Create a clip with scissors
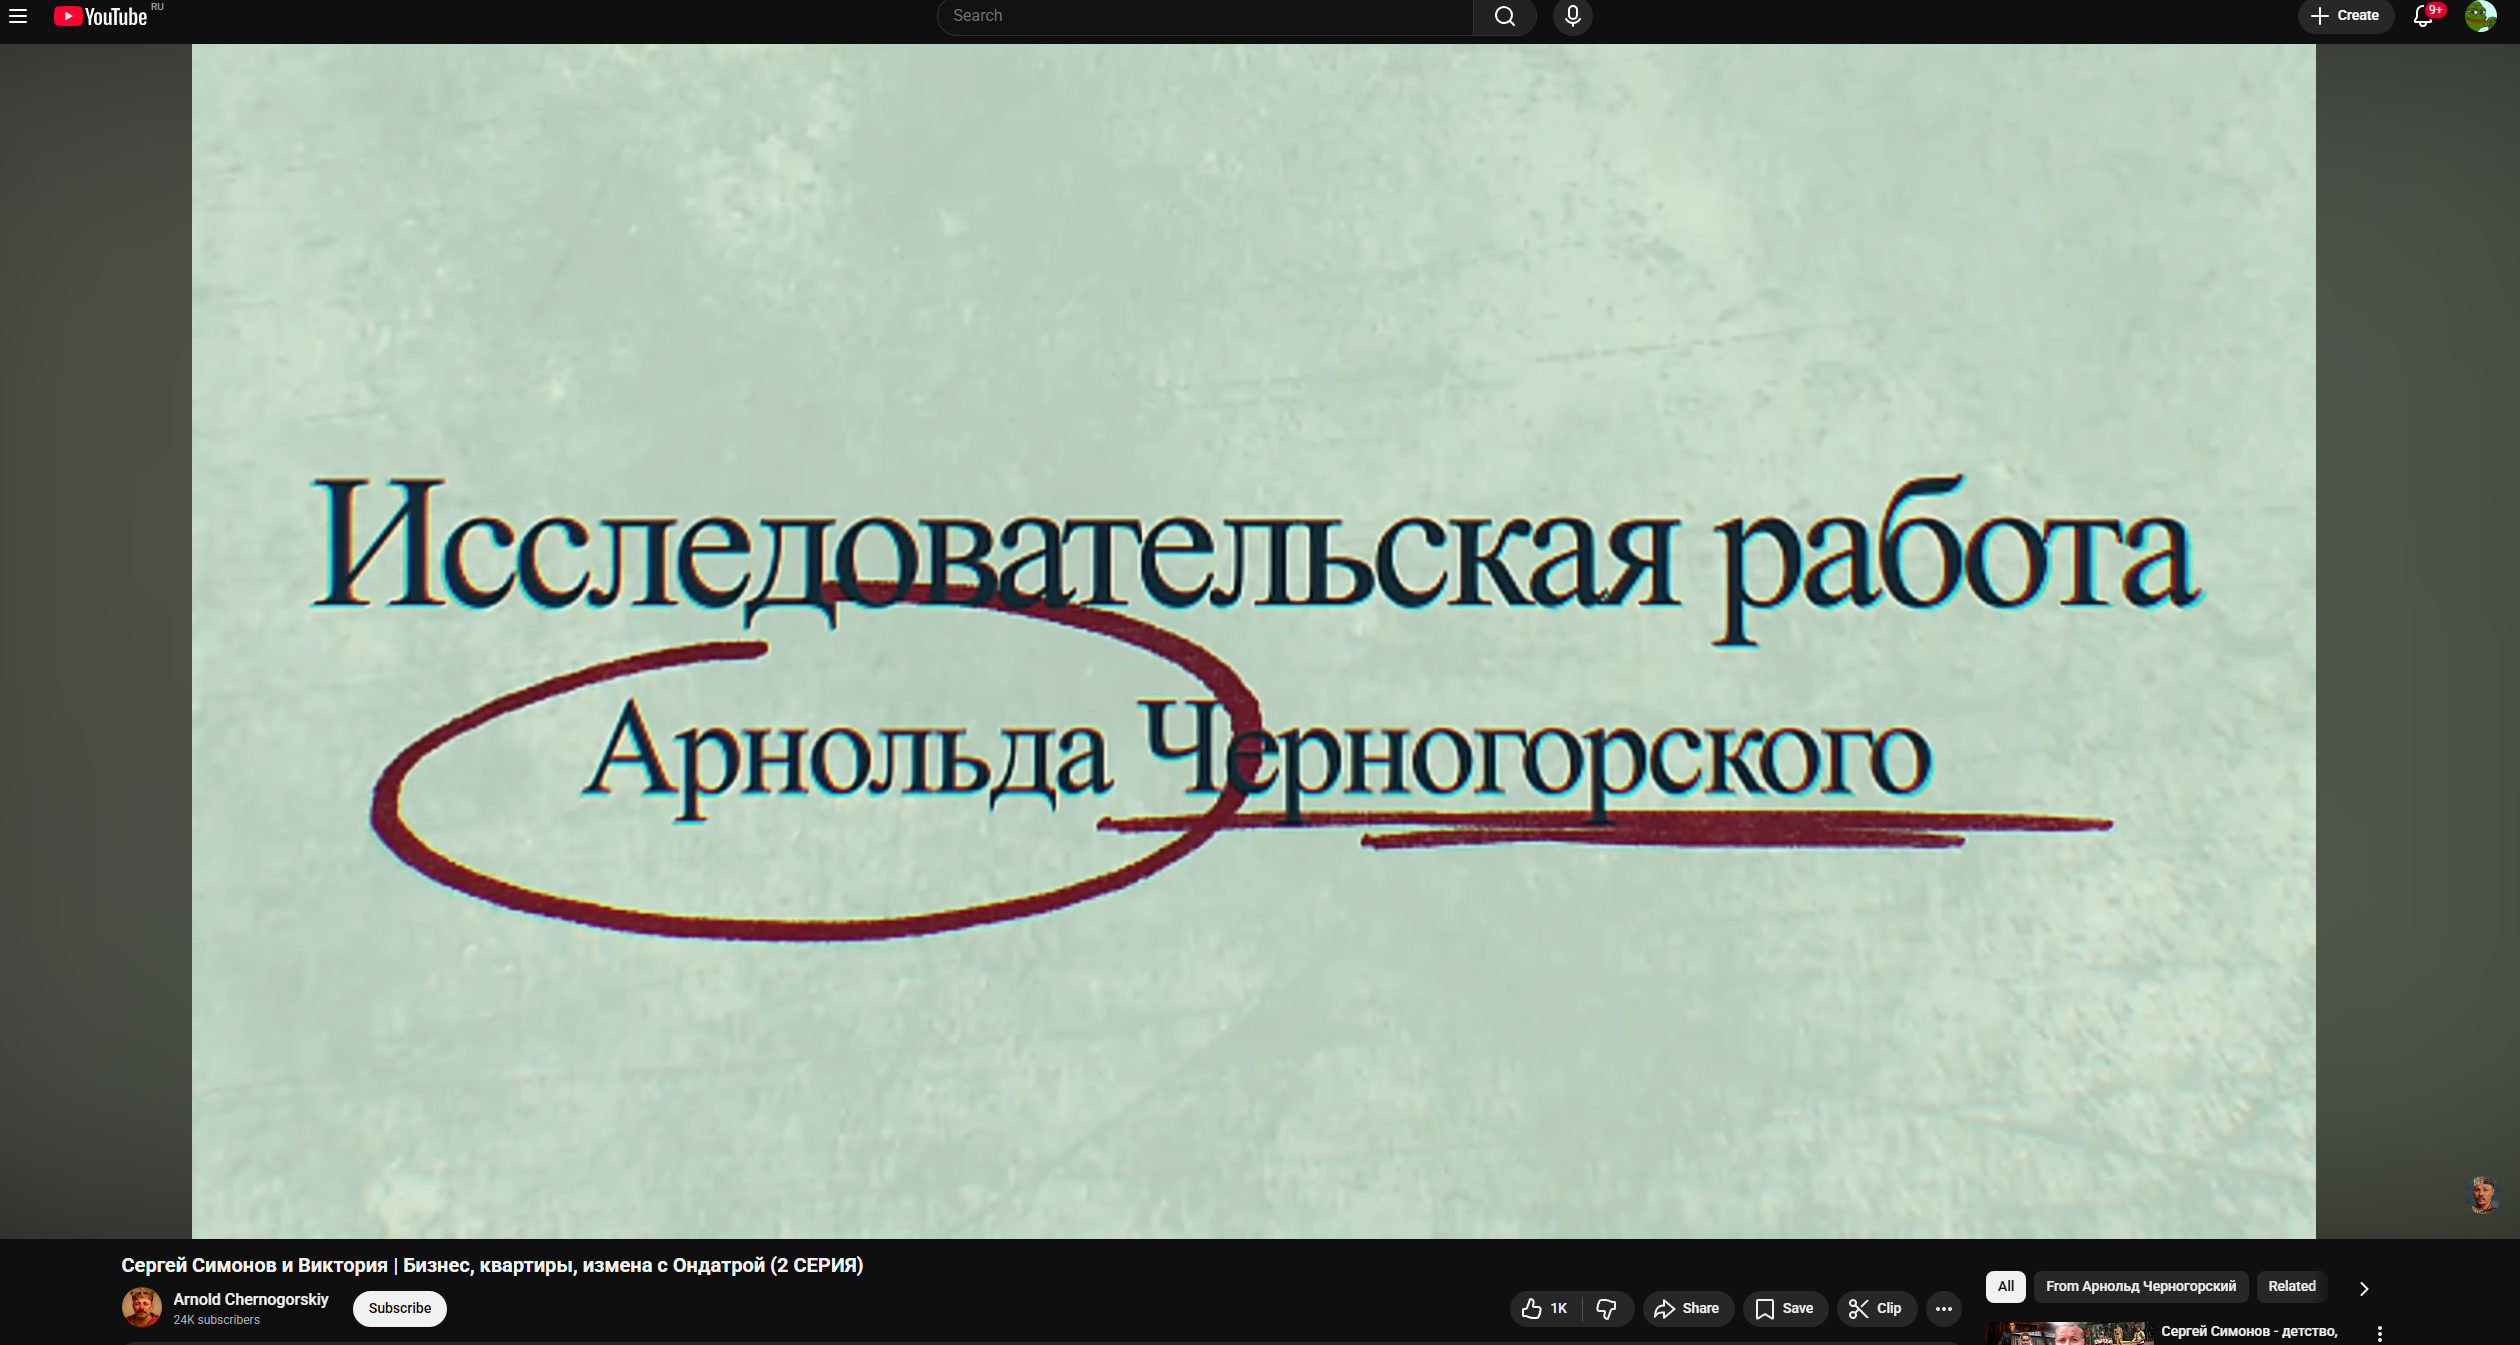2520x1345 pixels. [1875, 1308]
